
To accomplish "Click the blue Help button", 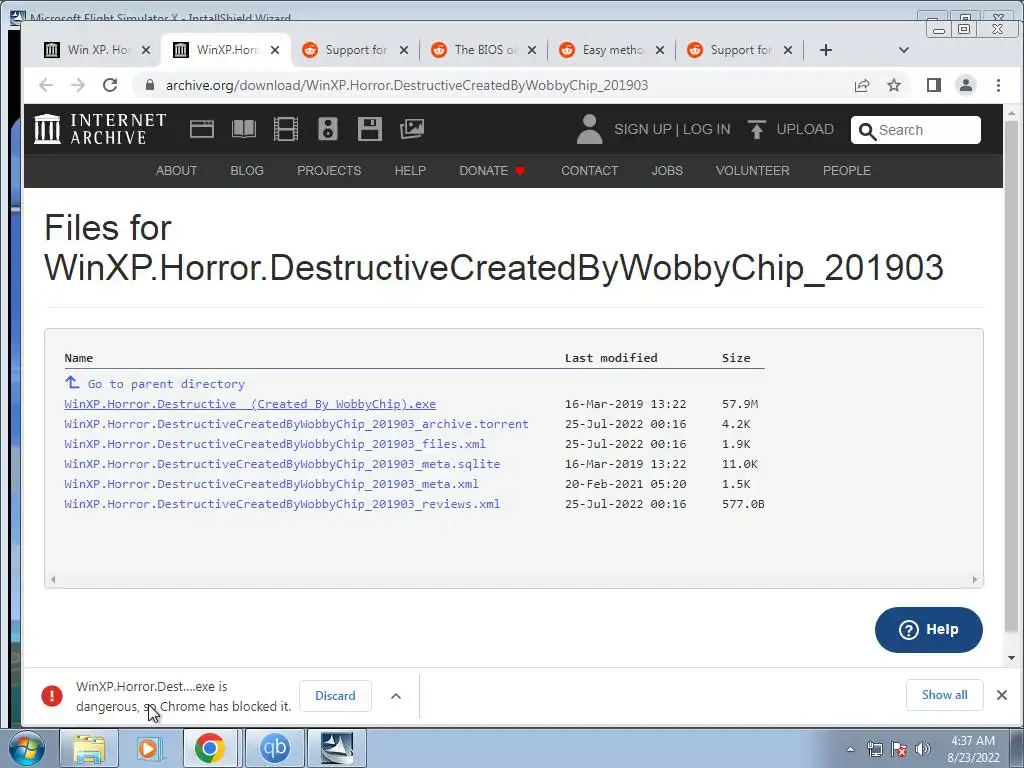I will click(x=928, y=630).
